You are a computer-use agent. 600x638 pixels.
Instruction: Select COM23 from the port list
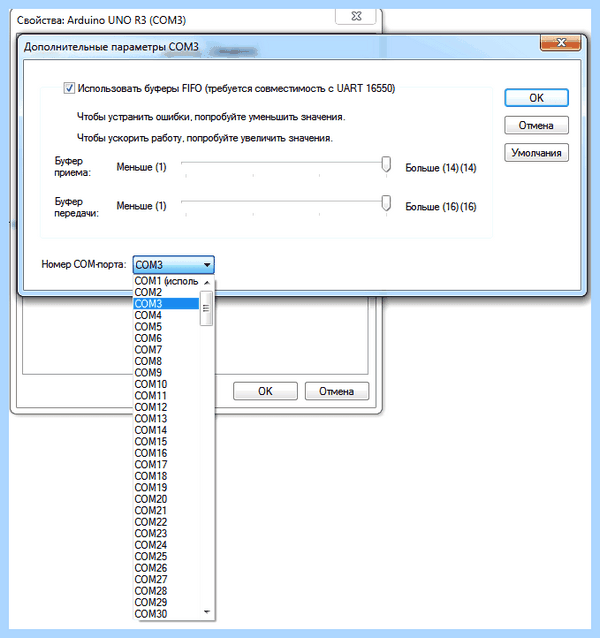click(166, 533)
